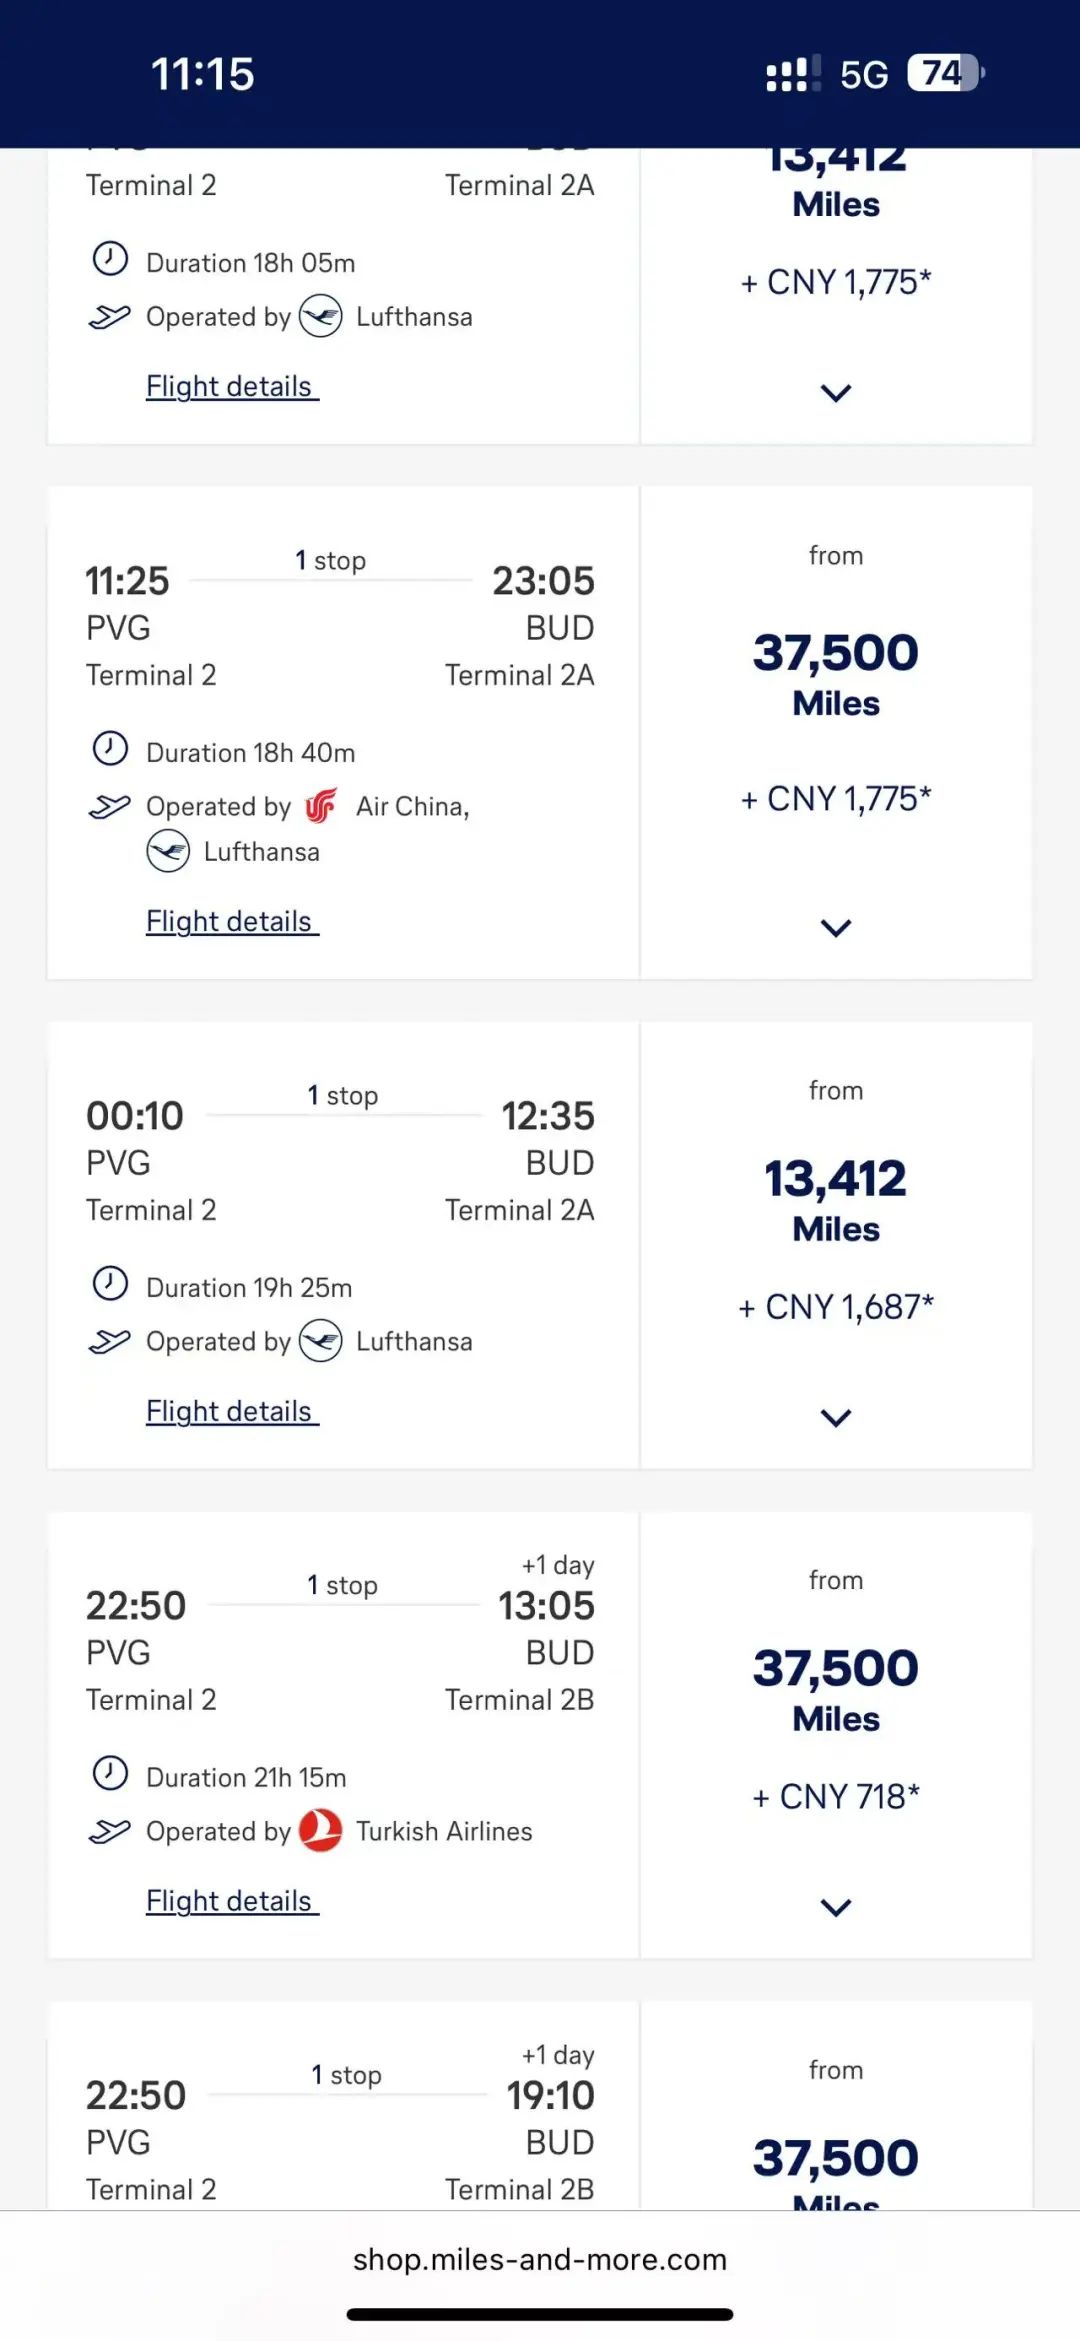Click the clock icon beside Duration 18h 40m
The width and height of the screenshot is (1080, 2341).
point(110,749)
